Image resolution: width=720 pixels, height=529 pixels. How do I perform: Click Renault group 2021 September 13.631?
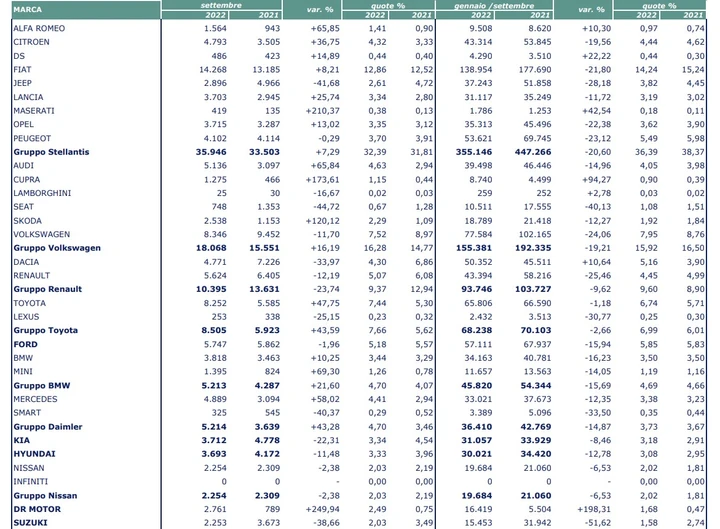tap(264, 289)
